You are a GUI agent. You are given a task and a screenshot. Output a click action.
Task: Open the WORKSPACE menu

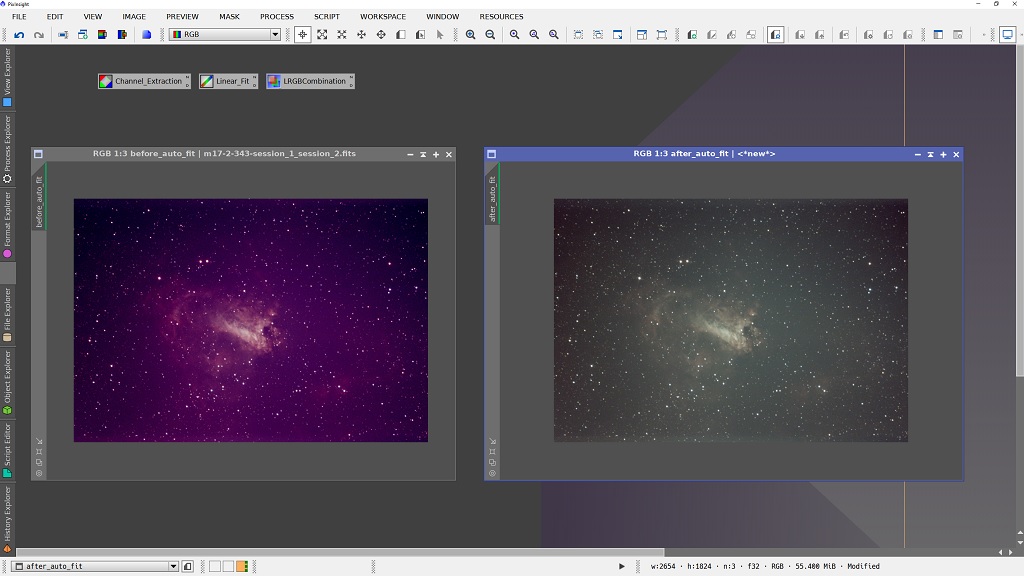pyautogui.click(x=382, y=16)
